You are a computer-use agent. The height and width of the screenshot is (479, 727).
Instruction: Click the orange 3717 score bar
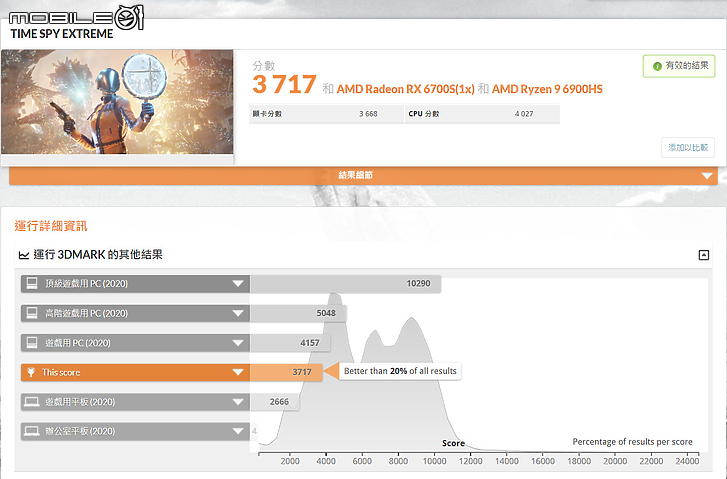pyautogui.click(x=286, y=372)
